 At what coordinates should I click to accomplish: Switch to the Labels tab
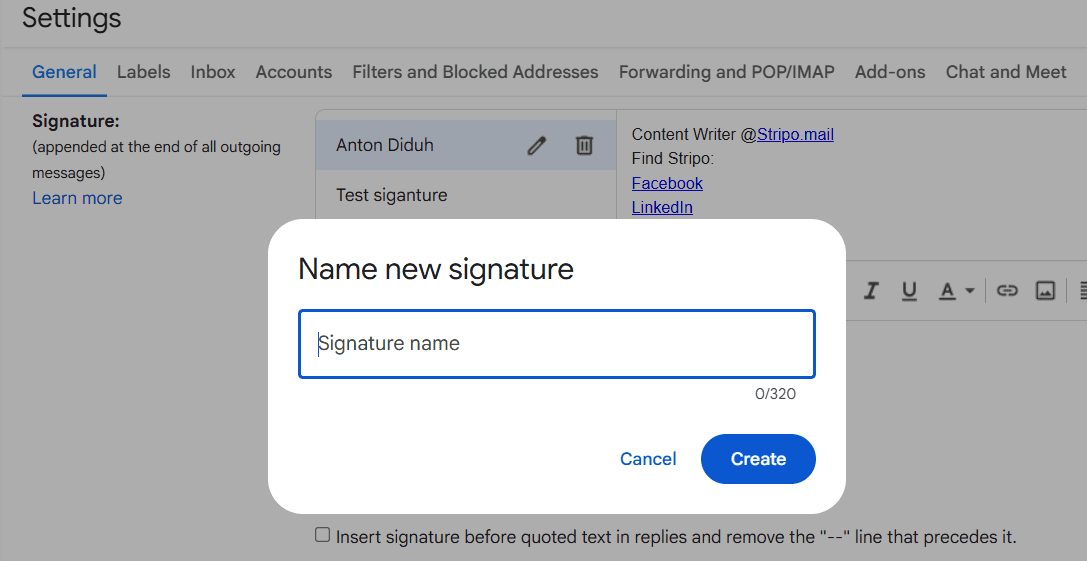click(x=144, y=72)
